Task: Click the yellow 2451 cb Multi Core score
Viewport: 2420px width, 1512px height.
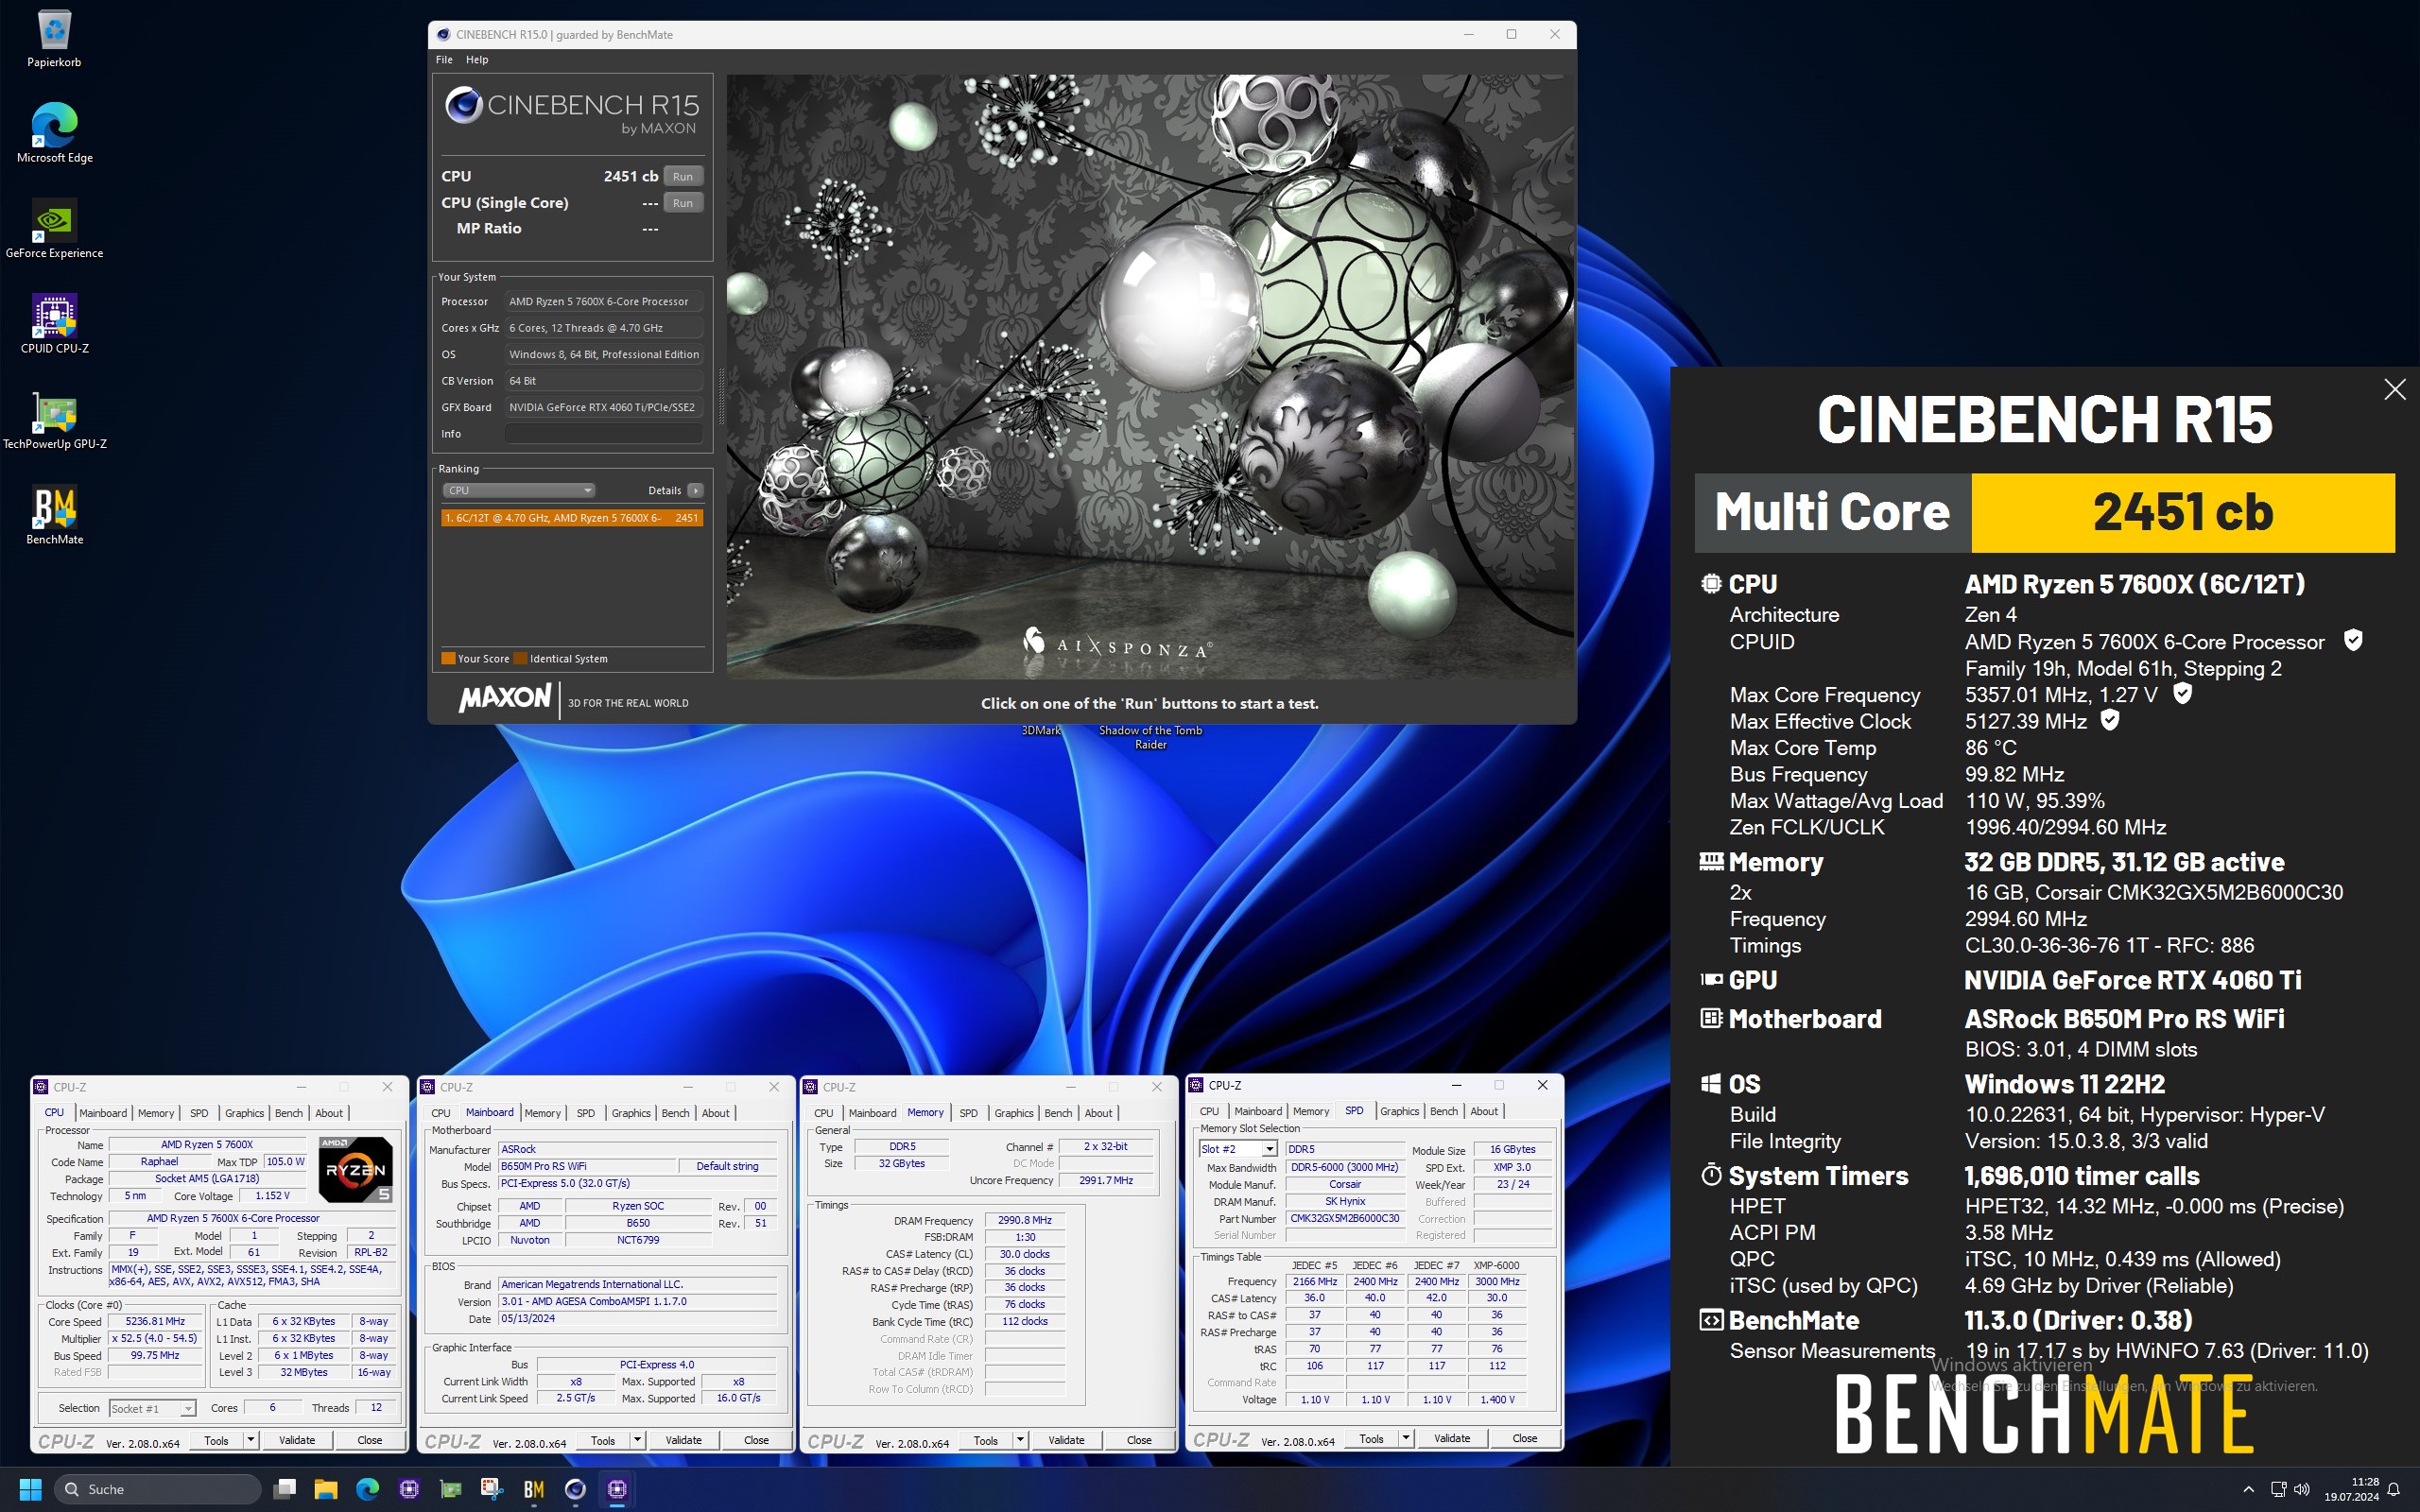Action: point(2183,512)
